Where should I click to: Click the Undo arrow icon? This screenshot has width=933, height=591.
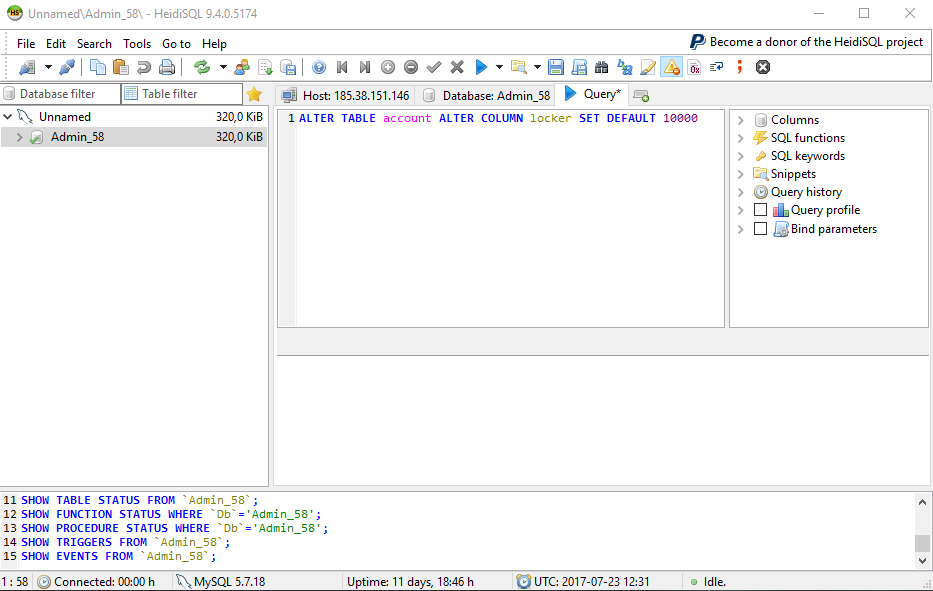pyautogui.click(x=143, y=67)
